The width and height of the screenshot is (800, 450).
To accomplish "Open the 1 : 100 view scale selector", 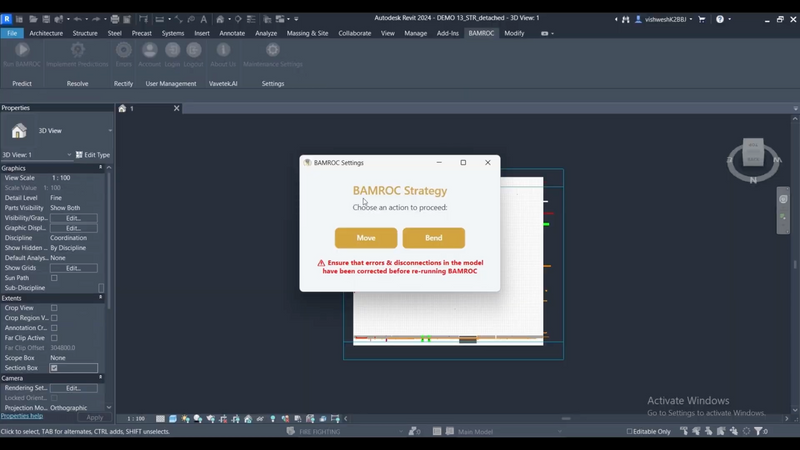I will coord(136,418).
